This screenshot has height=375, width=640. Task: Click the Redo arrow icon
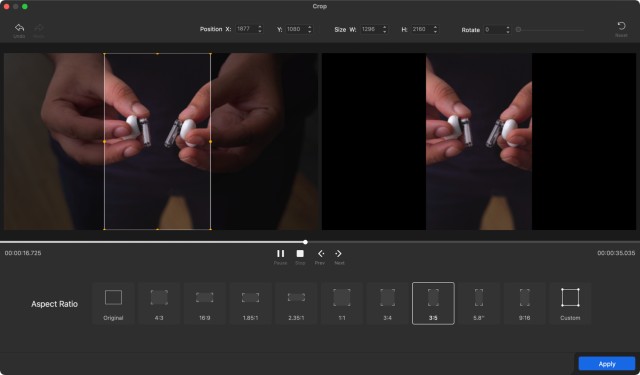39,28
